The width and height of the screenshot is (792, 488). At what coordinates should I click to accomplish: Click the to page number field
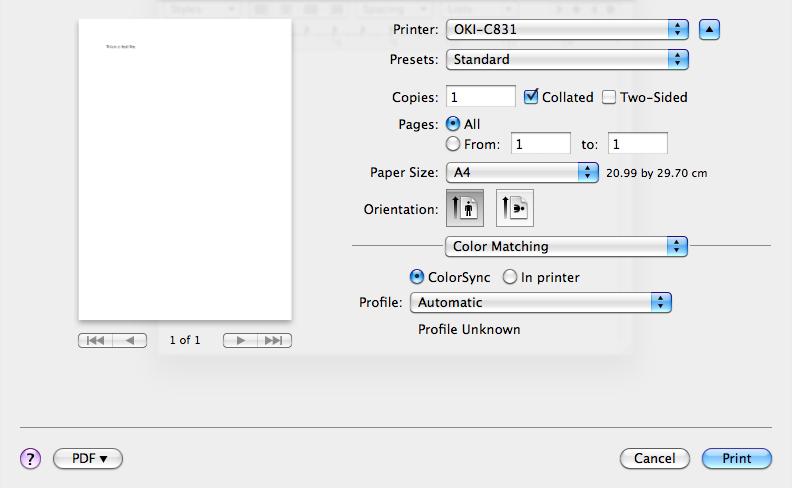click(x=637, y=143)
